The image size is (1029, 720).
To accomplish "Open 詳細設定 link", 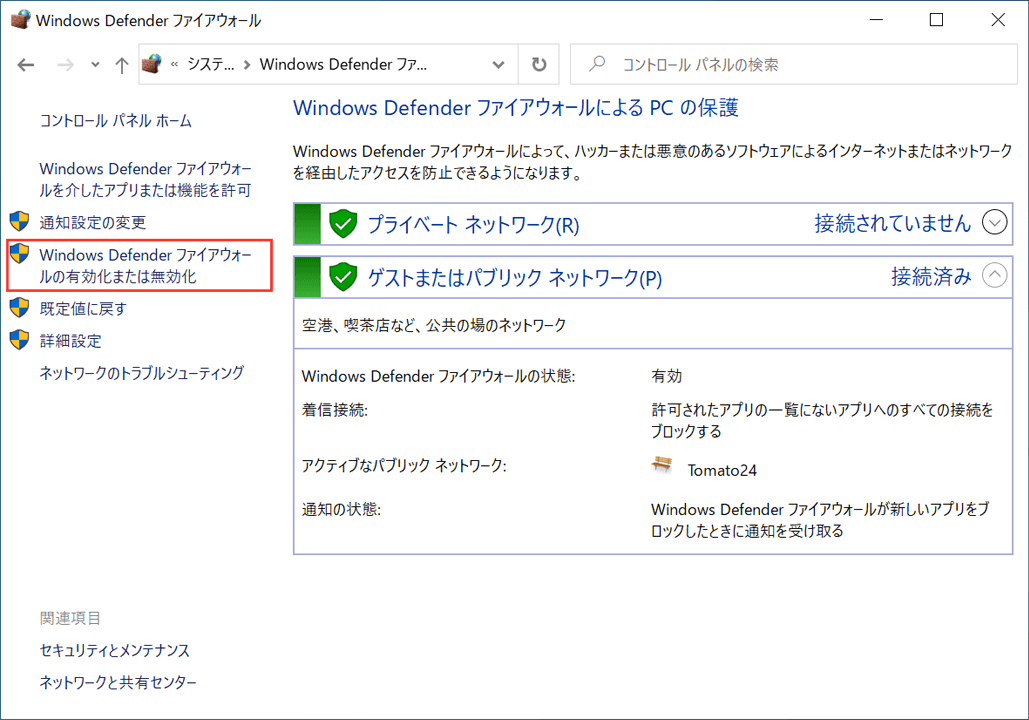I will [70, 341].
